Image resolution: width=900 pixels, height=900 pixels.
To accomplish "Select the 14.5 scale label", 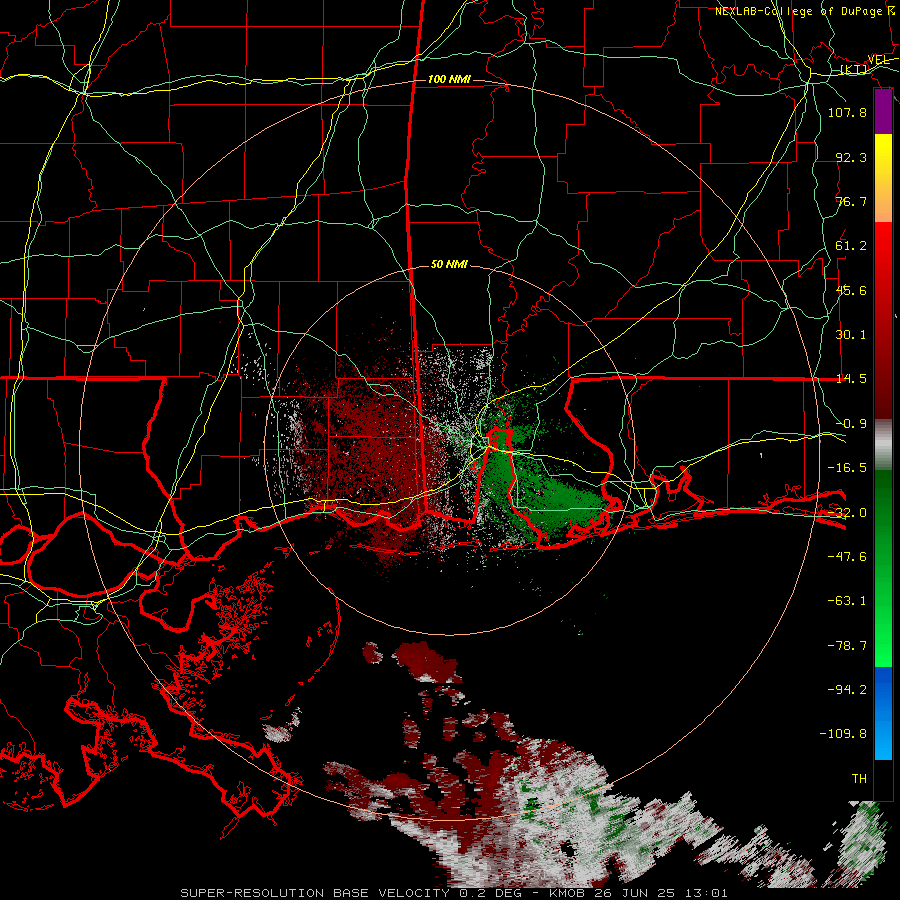I will [x=851, y=379].
